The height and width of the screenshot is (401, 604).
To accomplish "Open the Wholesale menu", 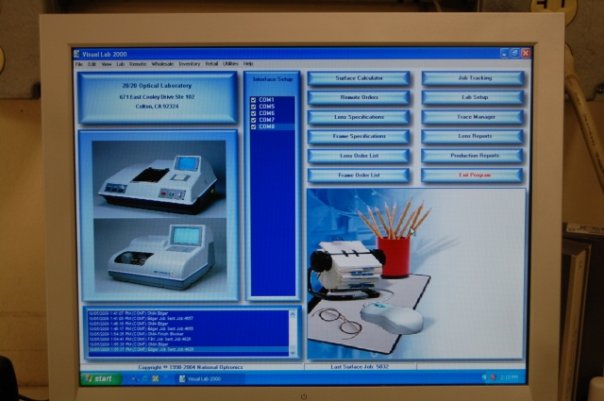I will coord(162,64).
